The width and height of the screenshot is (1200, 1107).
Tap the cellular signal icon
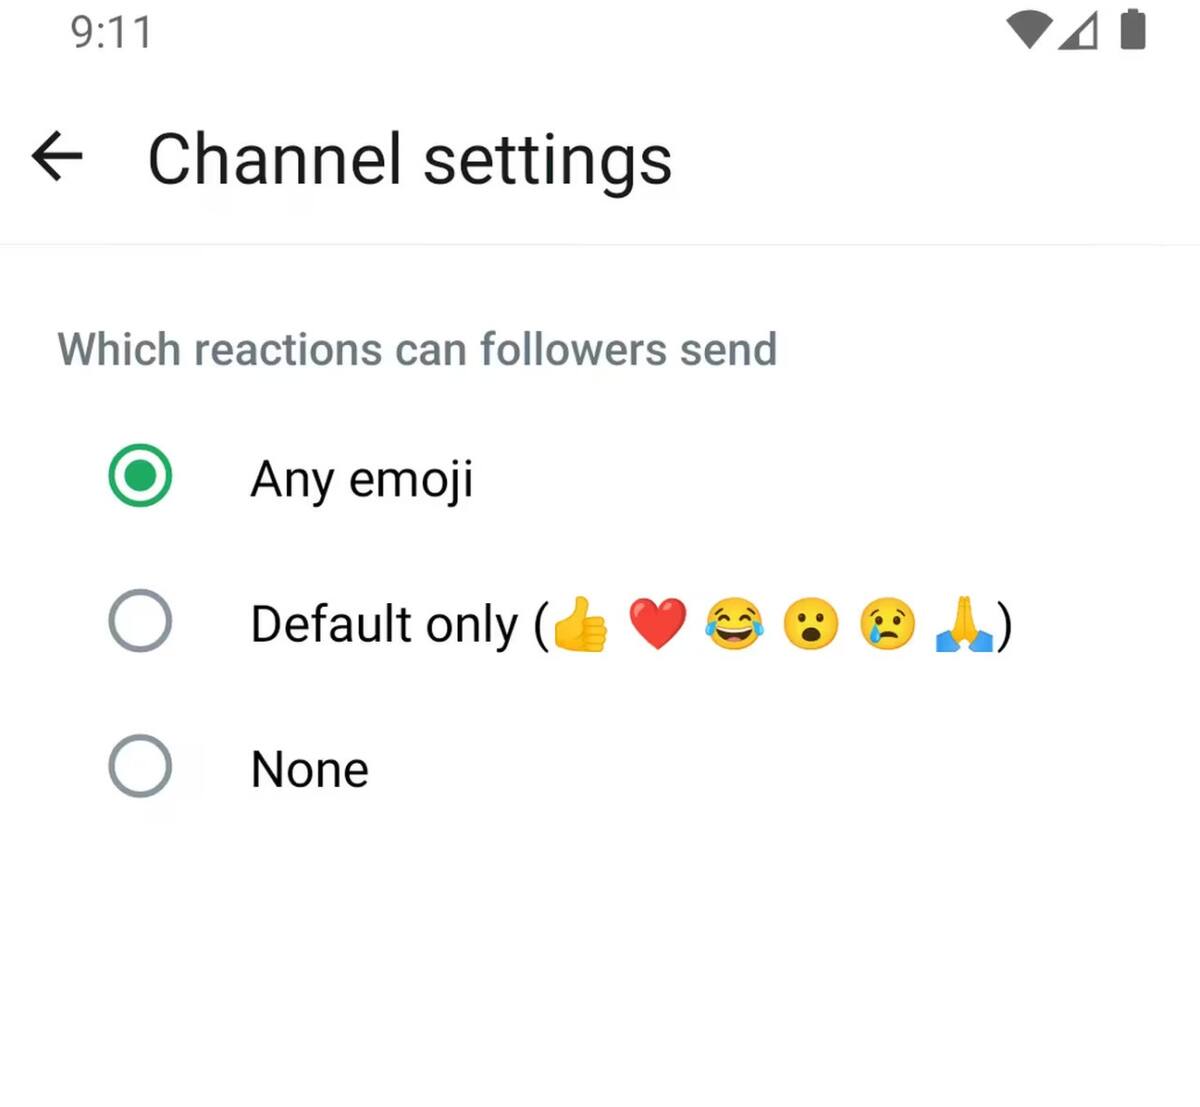(x=1078, y=31)
